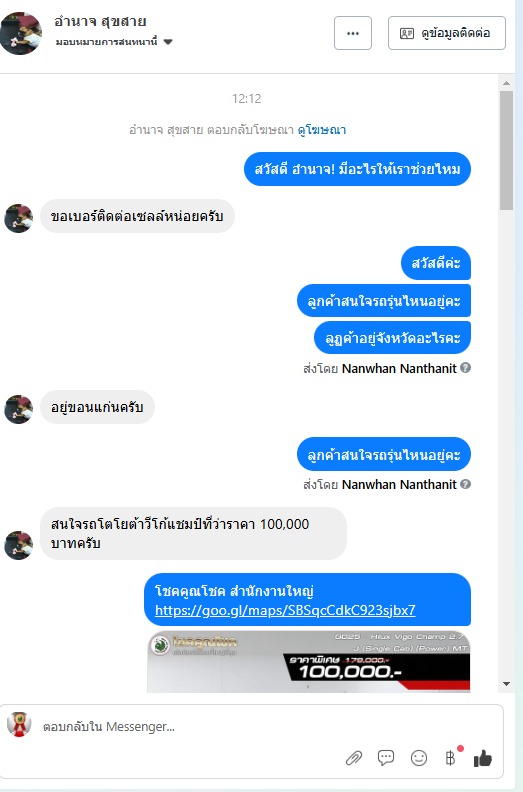Click the conversation scrollbar thumb
This screenshot has height=792, width=523.
(506, 150)
